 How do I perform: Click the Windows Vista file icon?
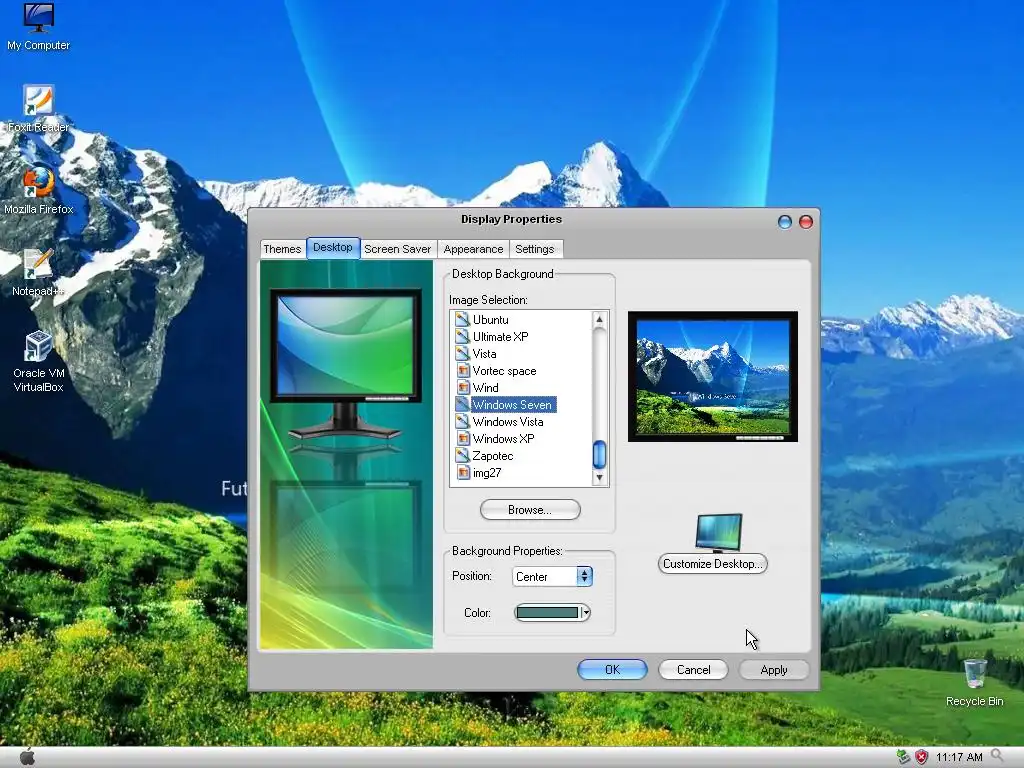coord(462,421)
